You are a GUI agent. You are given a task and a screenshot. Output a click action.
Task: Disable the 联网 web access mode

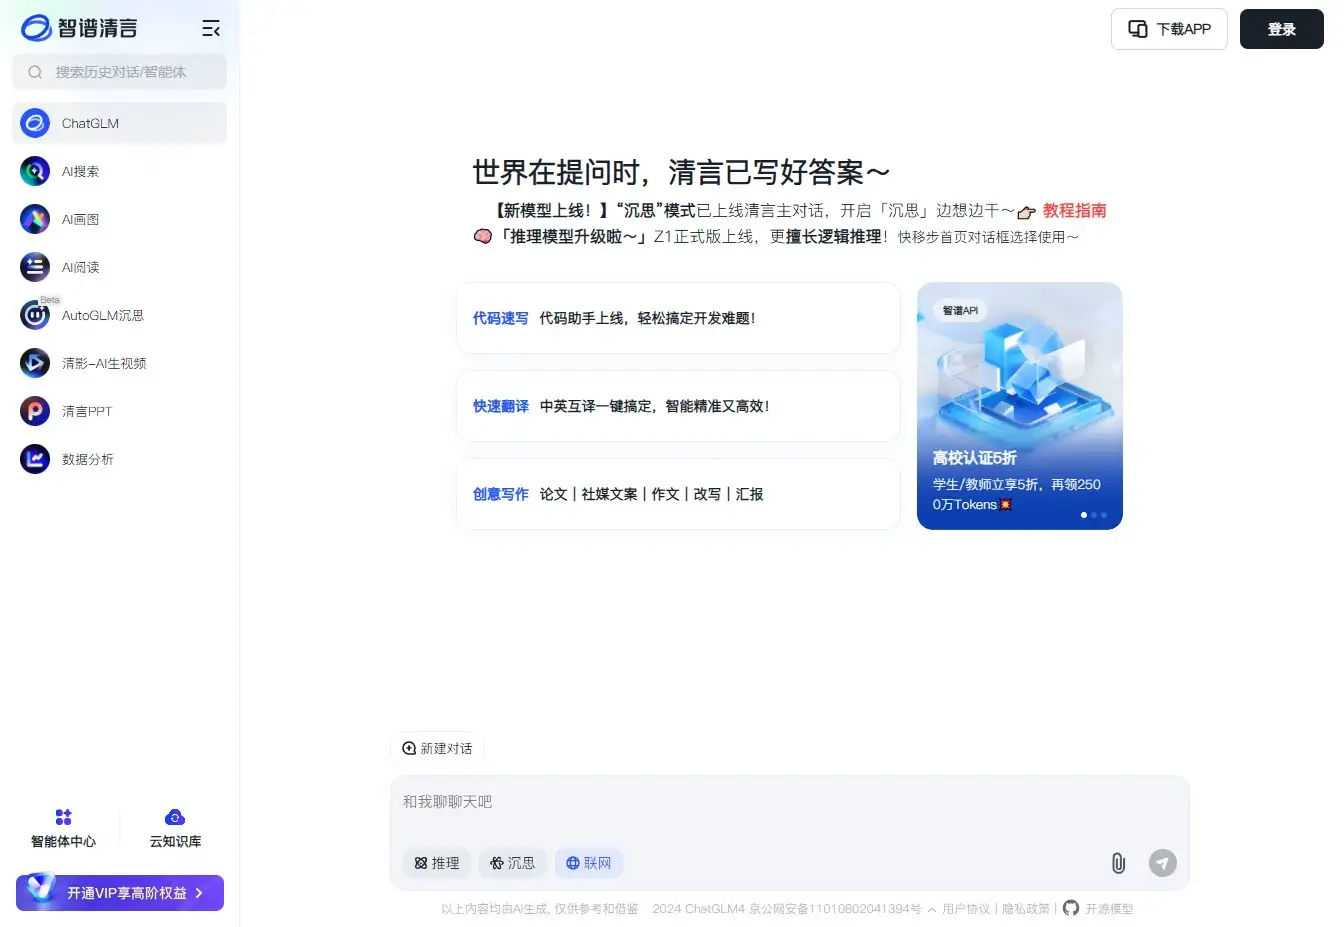(589, 862)
